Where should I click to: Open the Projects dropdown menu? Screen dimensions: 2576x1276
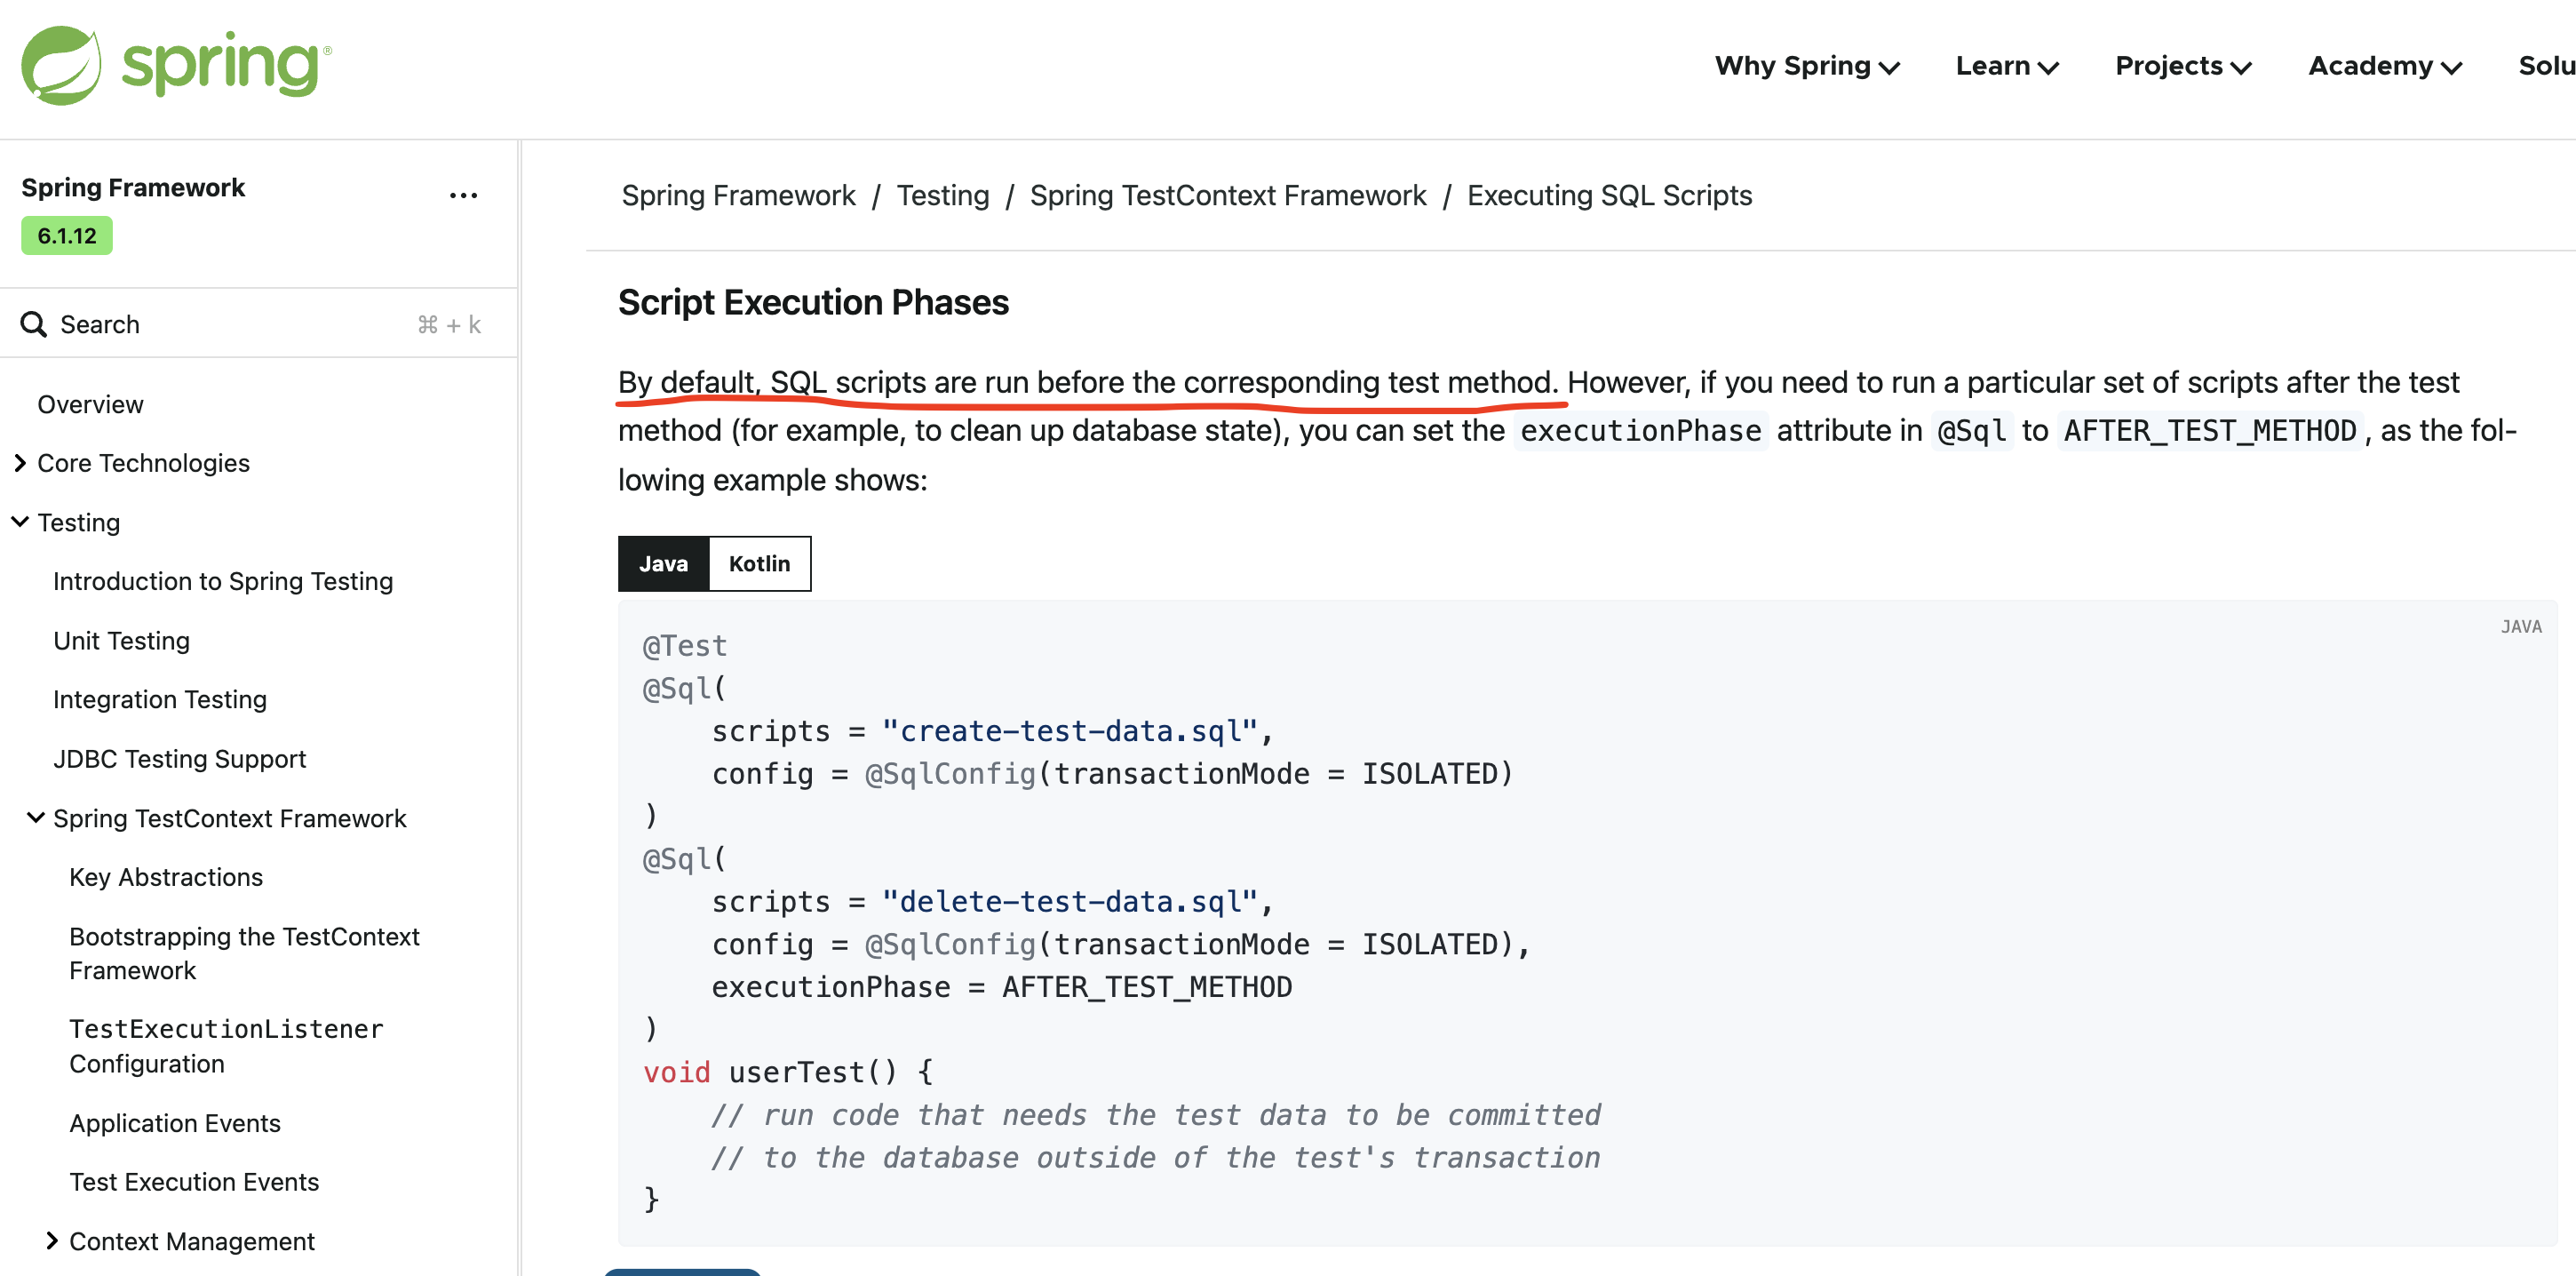[2182, 66]
